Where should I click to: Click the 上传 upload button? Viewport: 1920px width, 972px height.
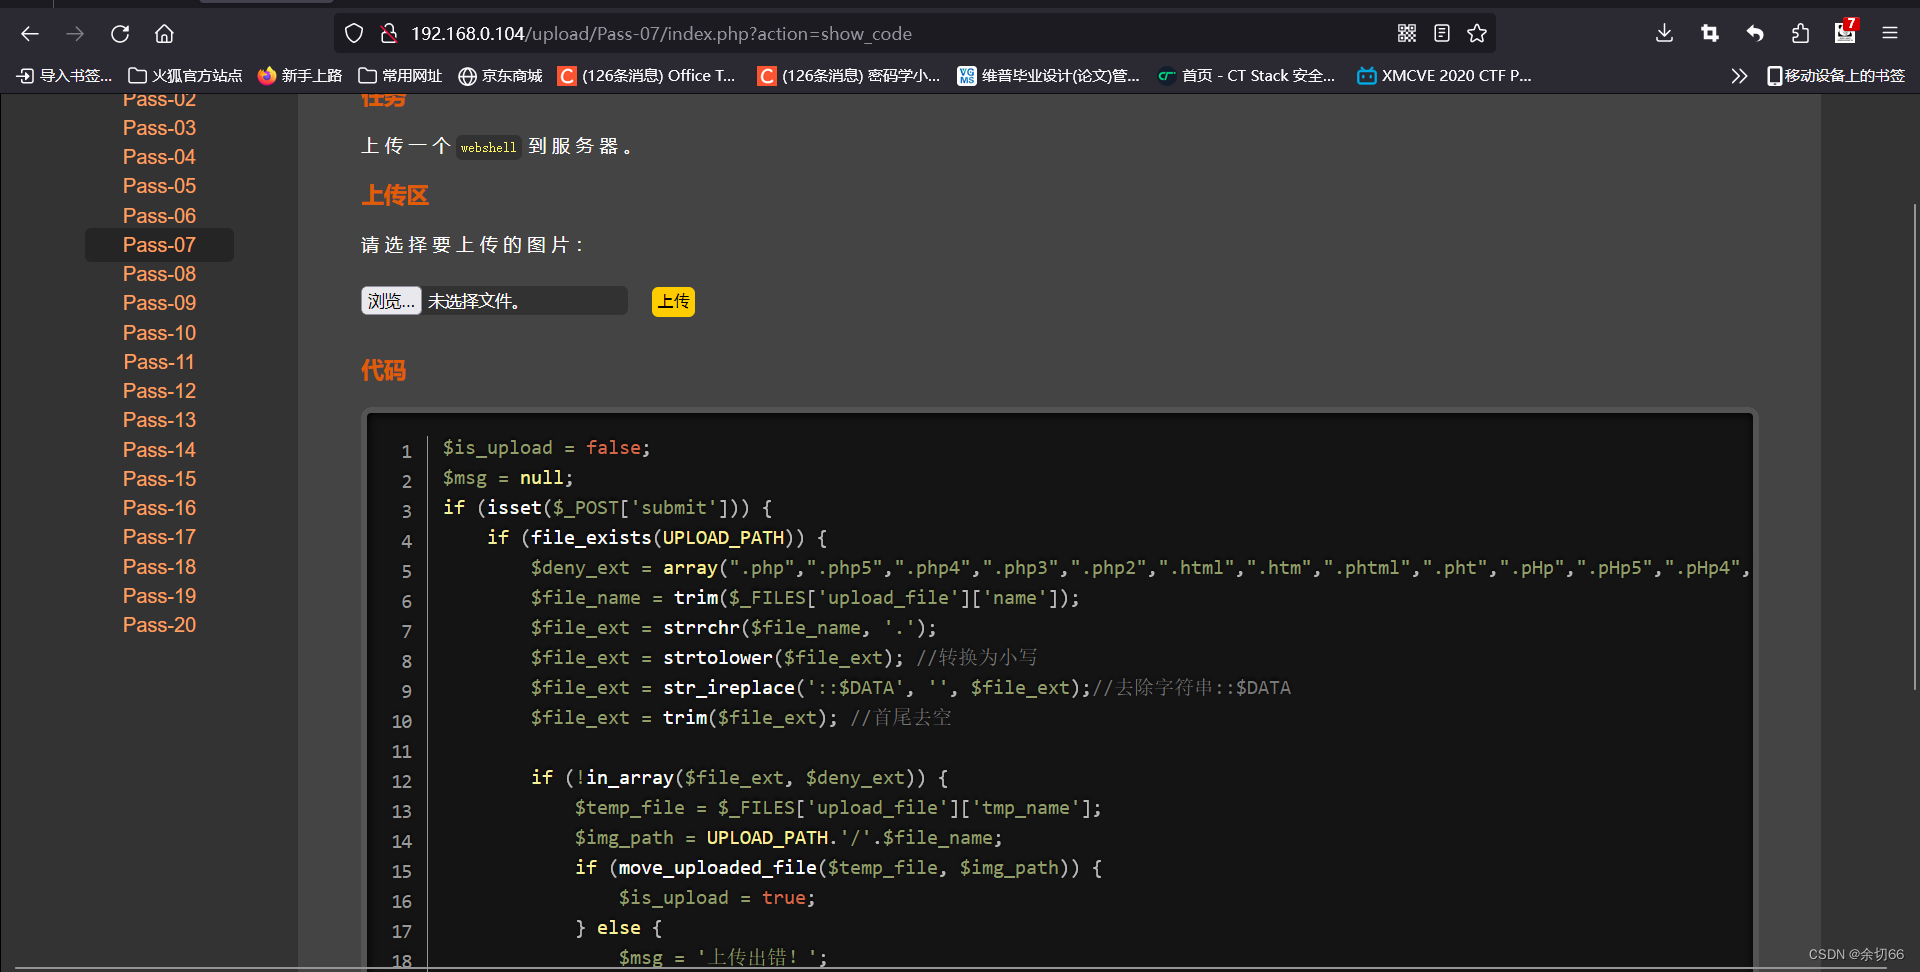point(672,301)
